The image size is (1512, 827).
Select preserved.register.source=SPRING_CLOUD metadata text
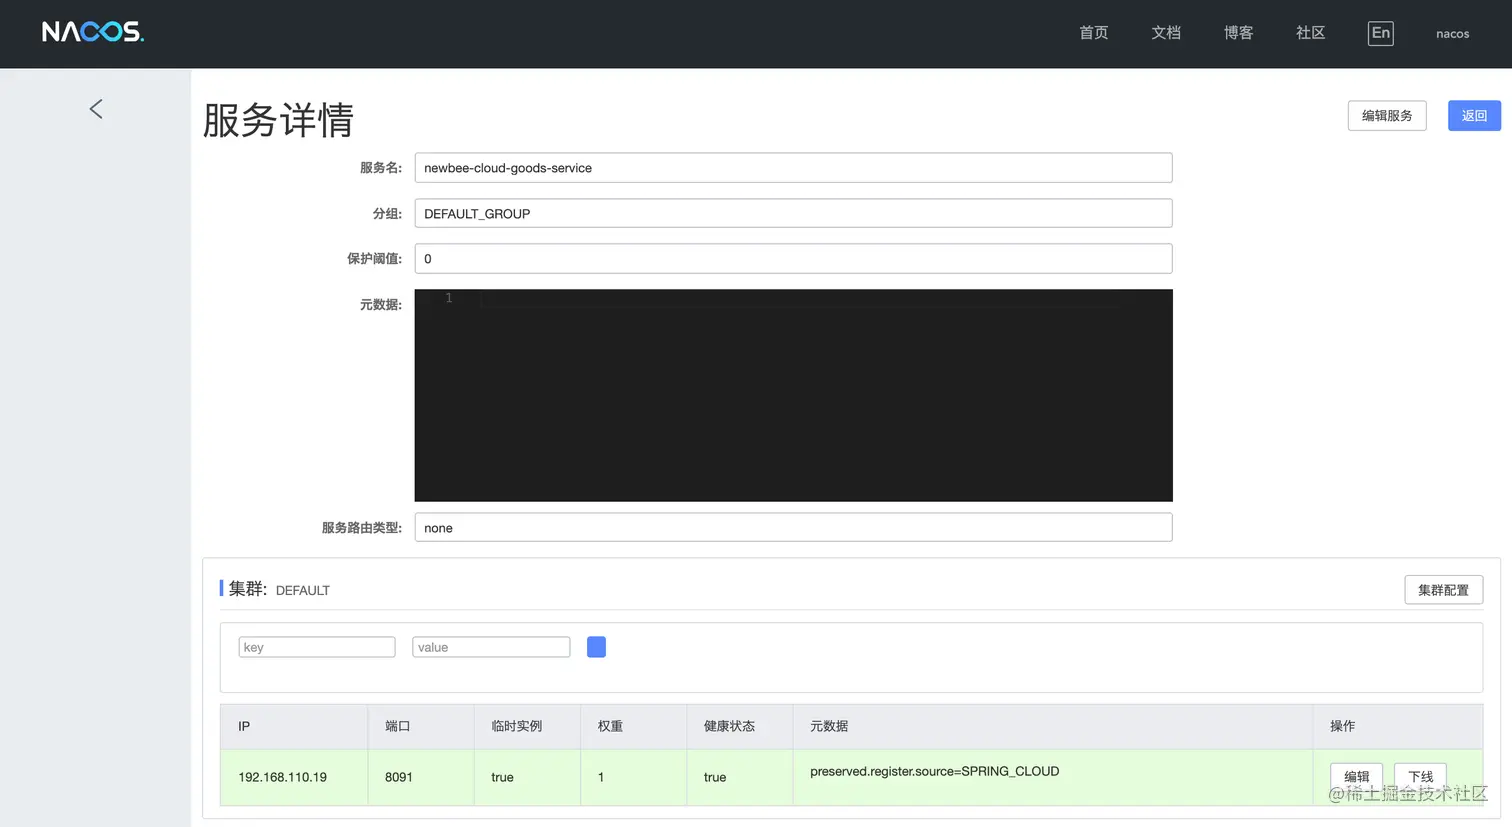934,771
